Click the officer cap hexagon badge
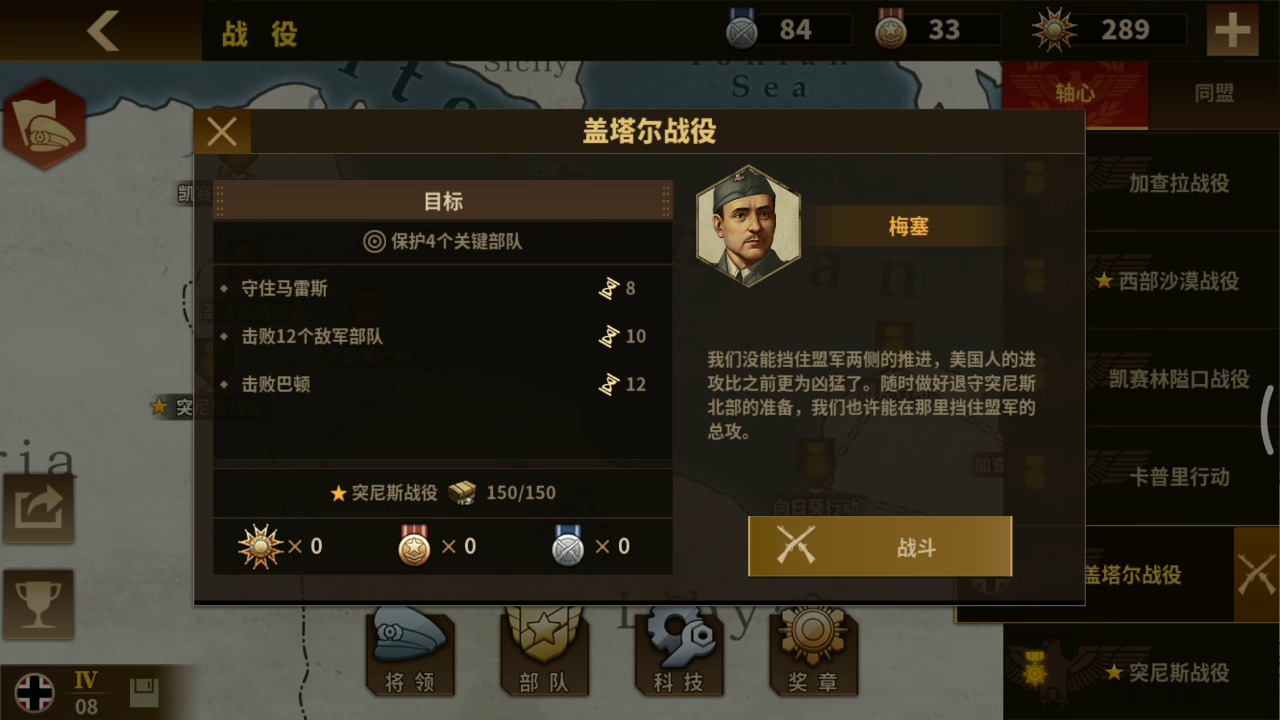1280x720 pixels. (43, 124)
